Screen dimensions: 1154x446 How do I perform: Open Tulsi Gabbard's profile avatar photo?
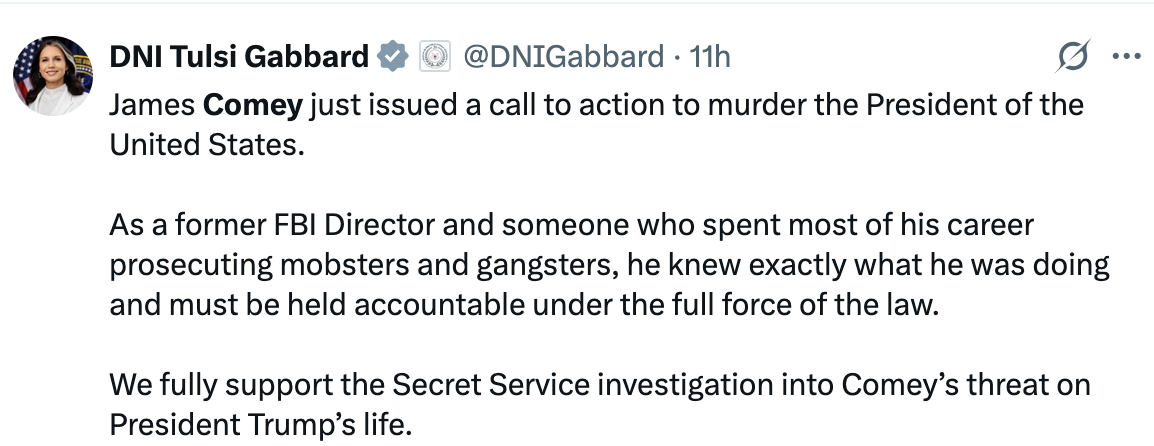pos(53,76)
